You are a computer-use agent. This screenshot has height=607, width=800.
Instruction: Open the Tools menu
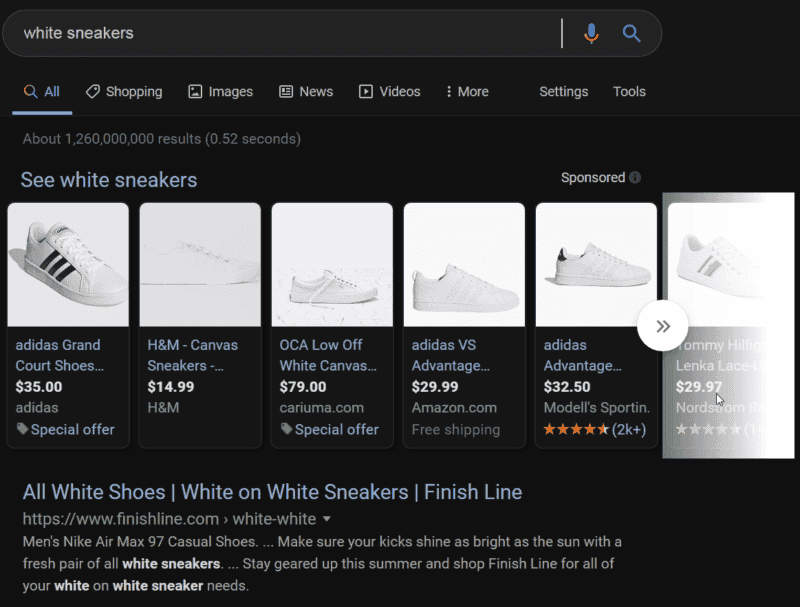(x=629, y=92)
